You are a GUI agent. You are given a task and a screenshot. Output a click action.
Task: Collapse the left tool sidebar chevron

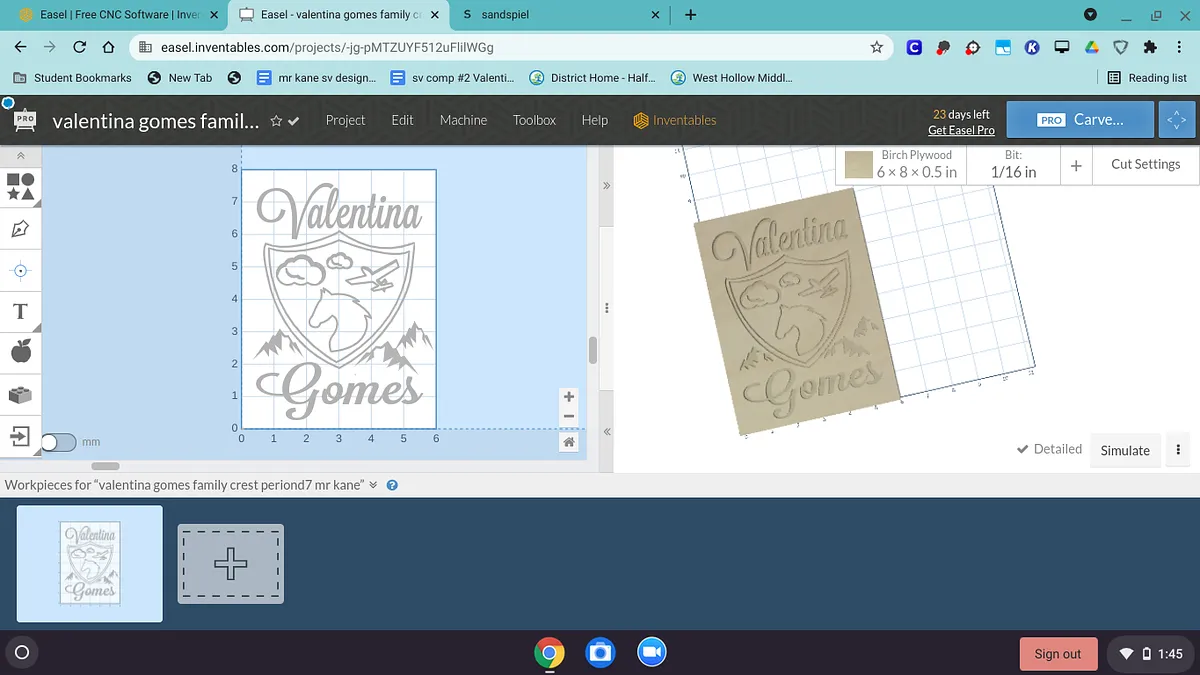pyautogui.click(x=20, y=156)
